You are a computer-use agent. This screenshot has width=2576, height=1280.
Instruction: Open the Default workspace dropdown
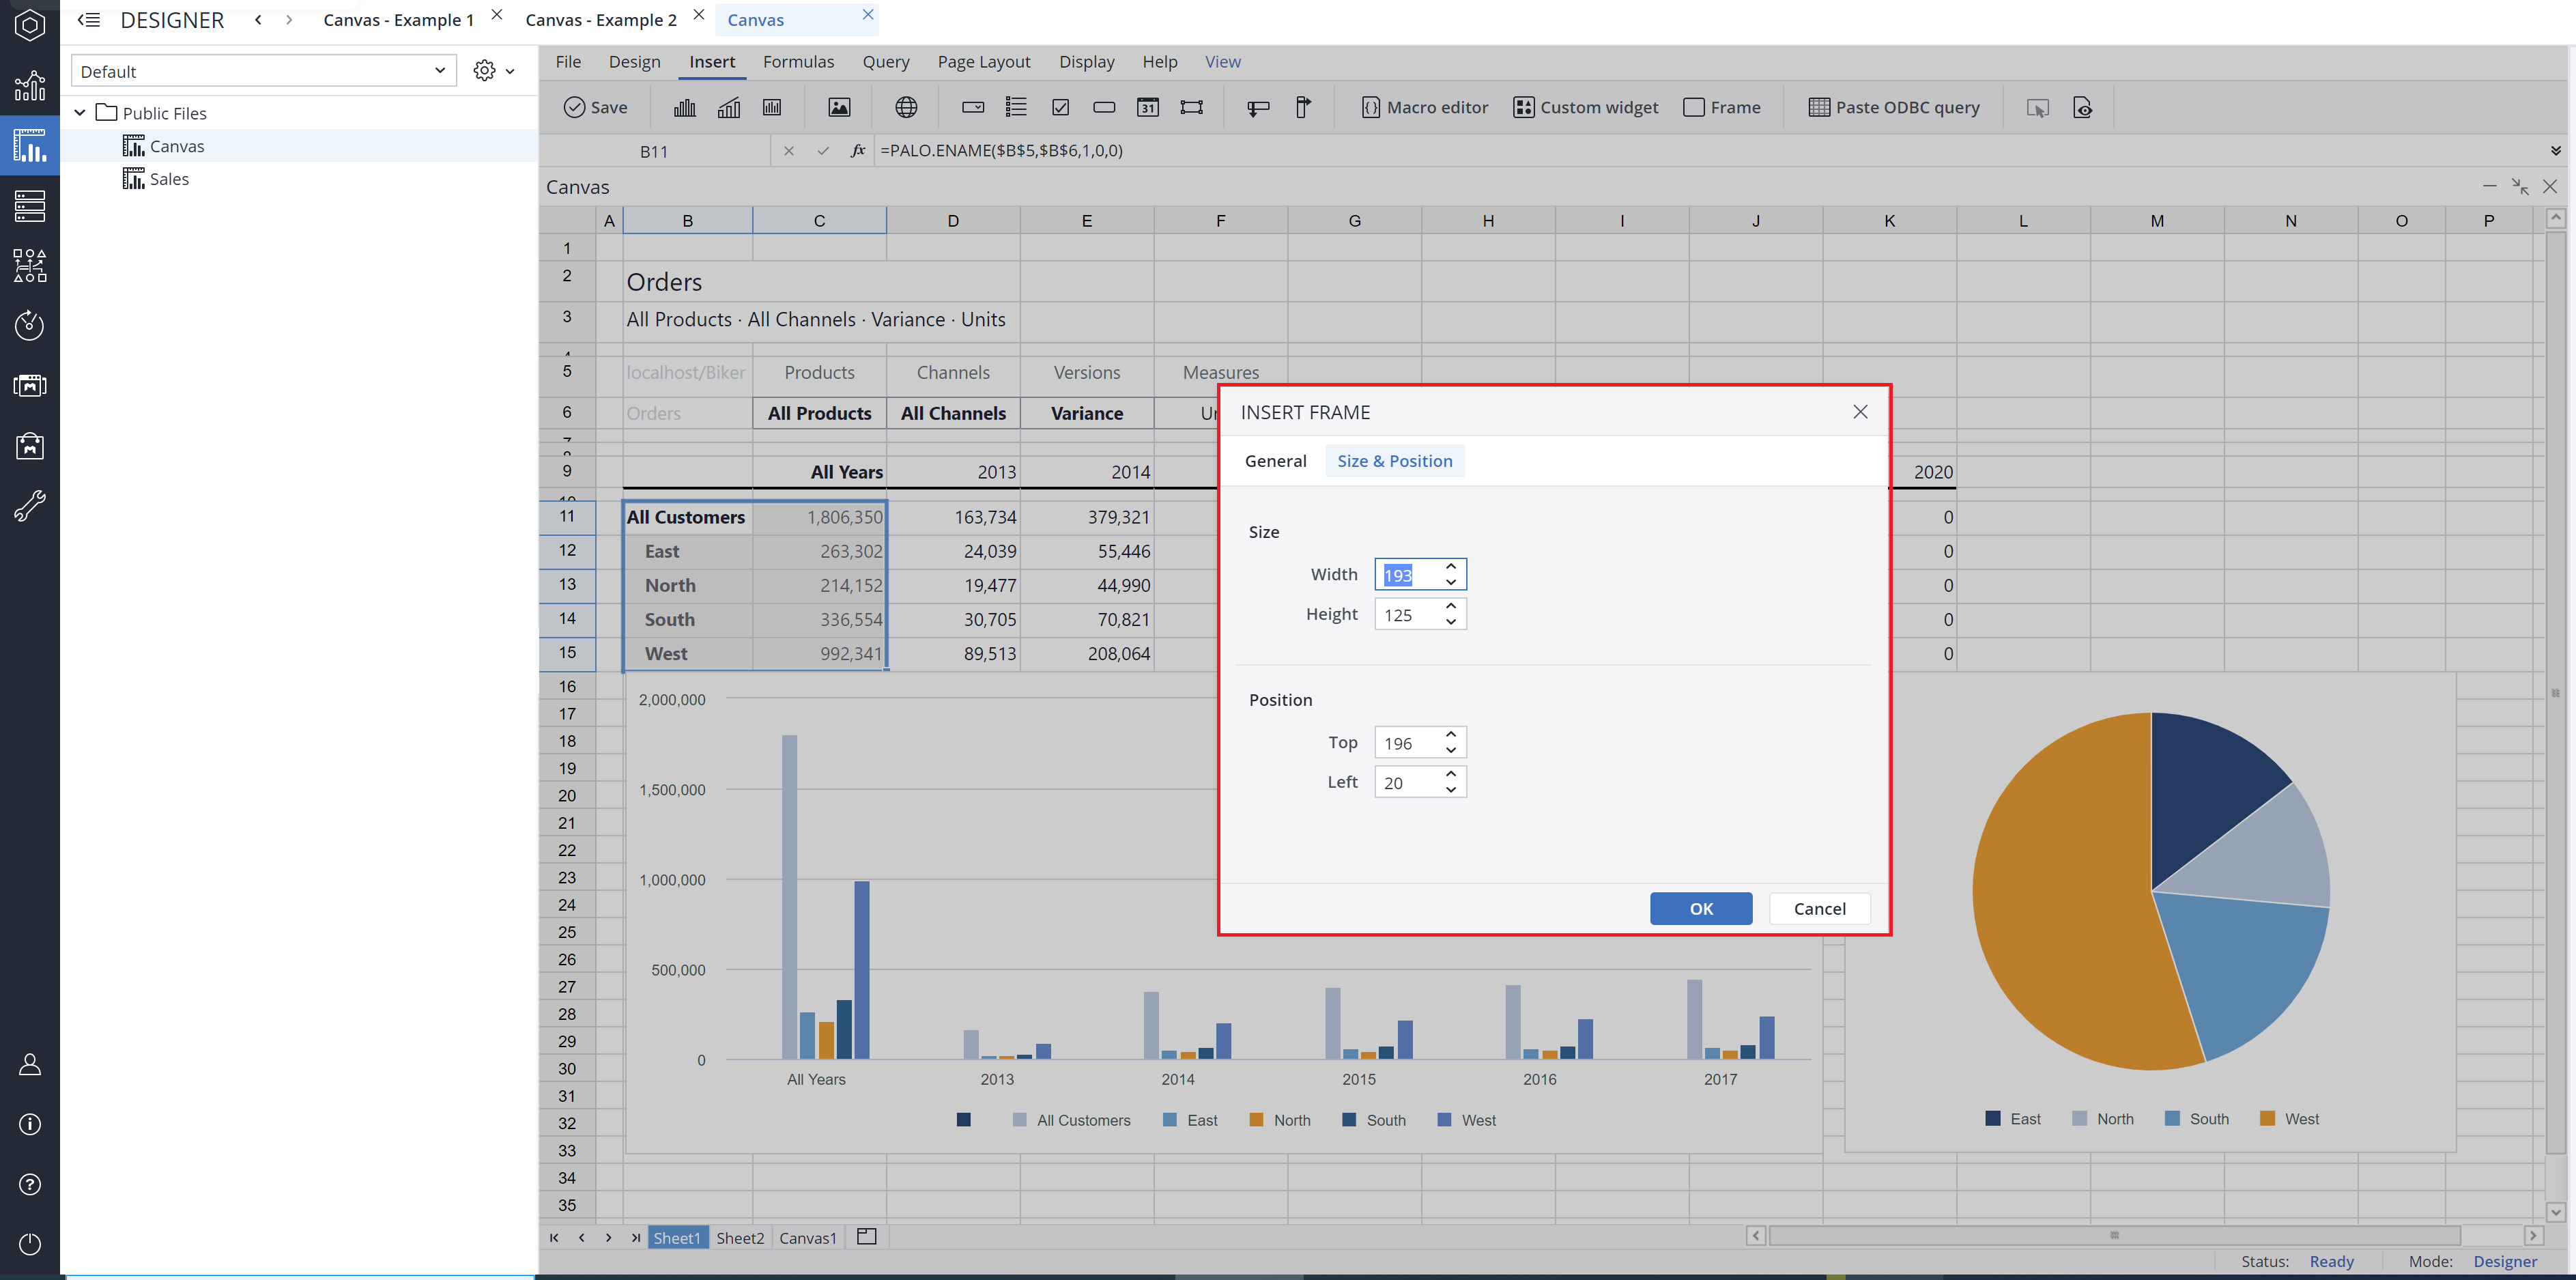click(439, 70)
